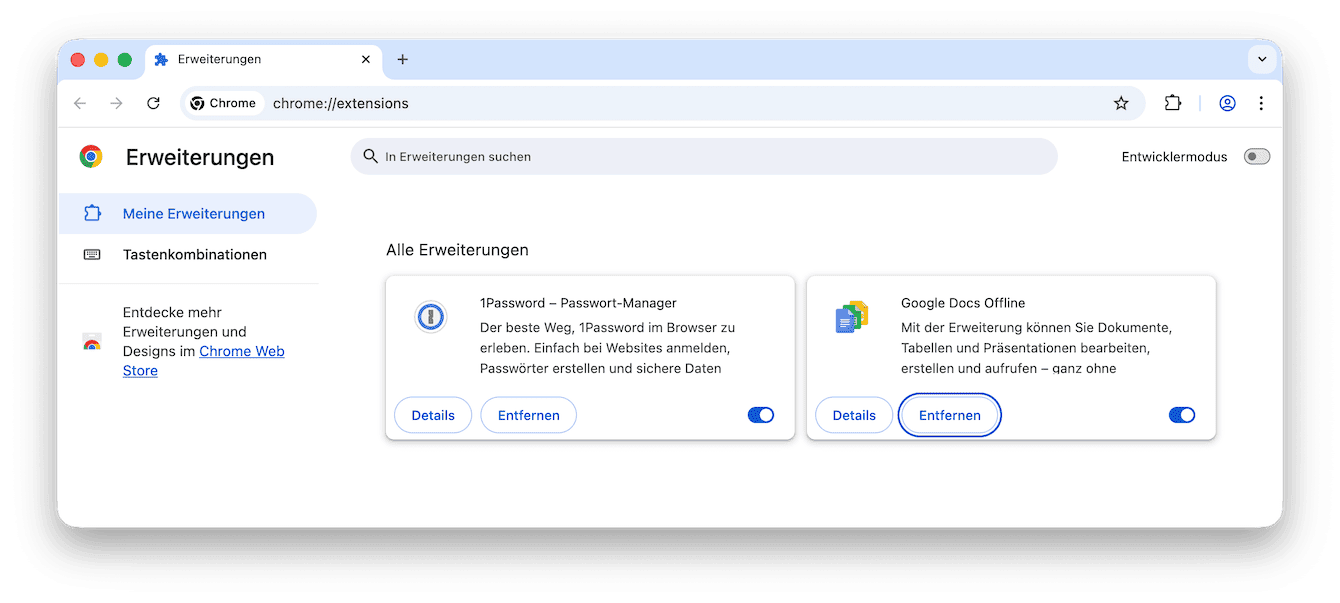Viewport: 1340px width, 603px height.
Task: Click the Chrome logo beside Erweiterungen heading
Action: pos(91,156)
